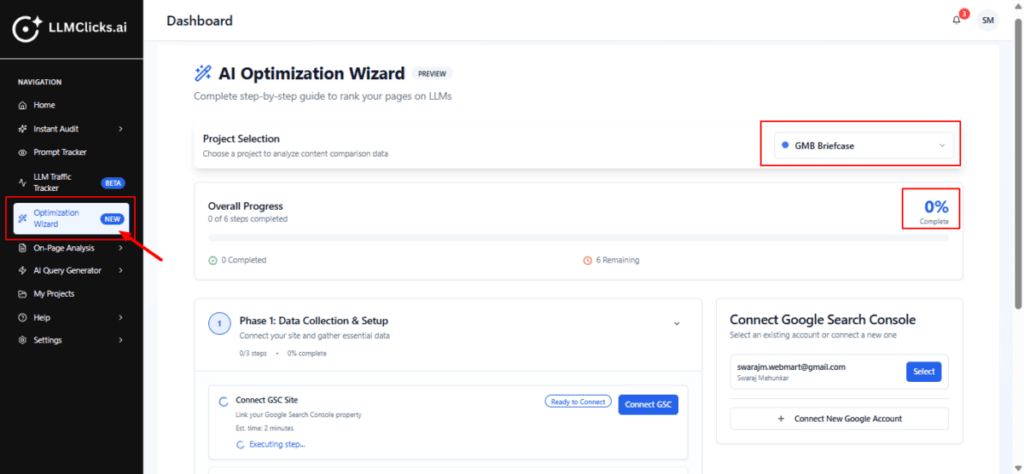The width and height of the screenshot is (1024, 474).
Task: Click the Settings gear icon
Action: tap(23, 340)
